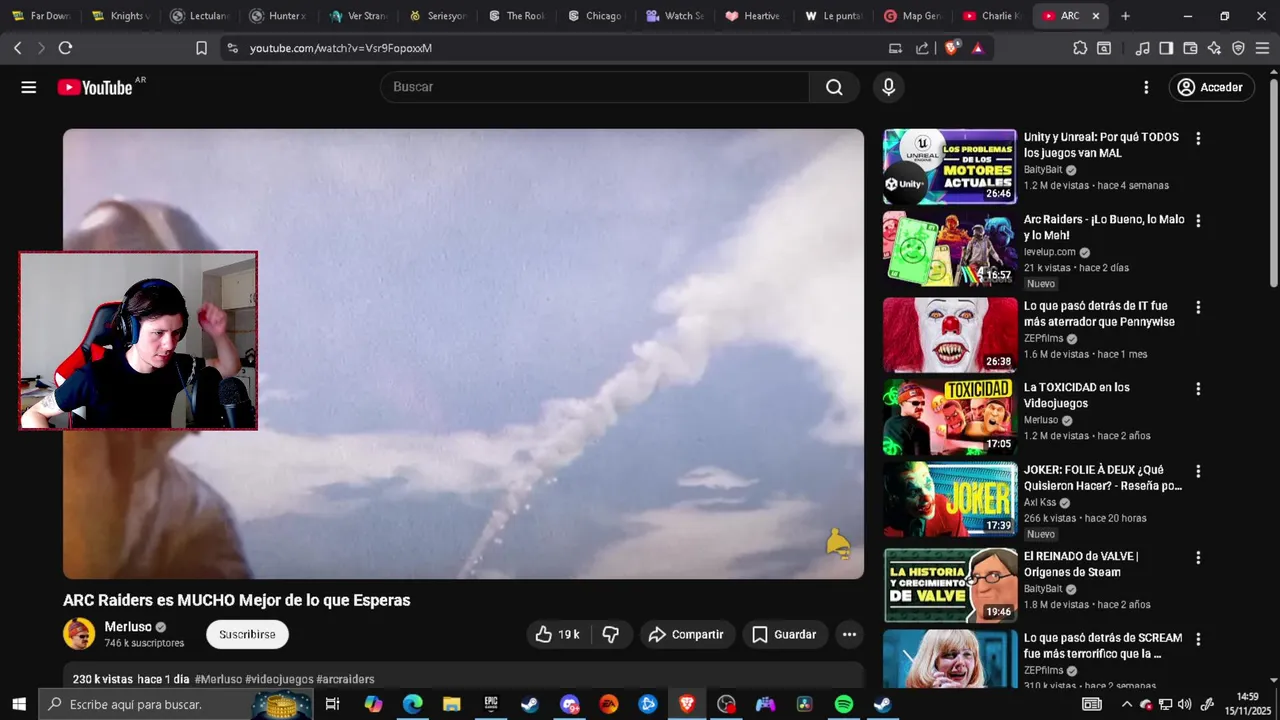Open Spotify from the taskbar
Screen dimensions: 1280x720
click(844, 704)
